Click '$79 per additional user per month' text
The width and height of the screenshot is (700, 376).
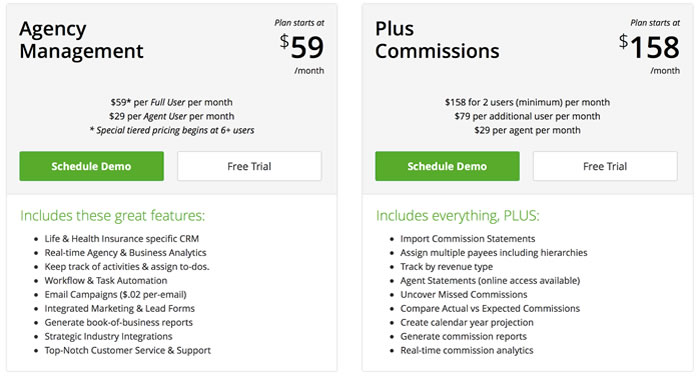pyautogui.click(x=527, y=117)
